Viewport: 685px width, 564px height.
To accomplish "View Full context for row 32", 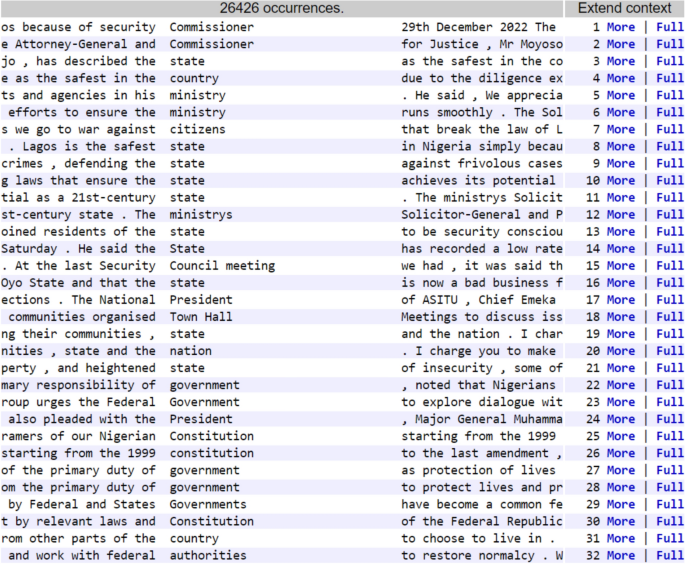I will tap(670, 555).
